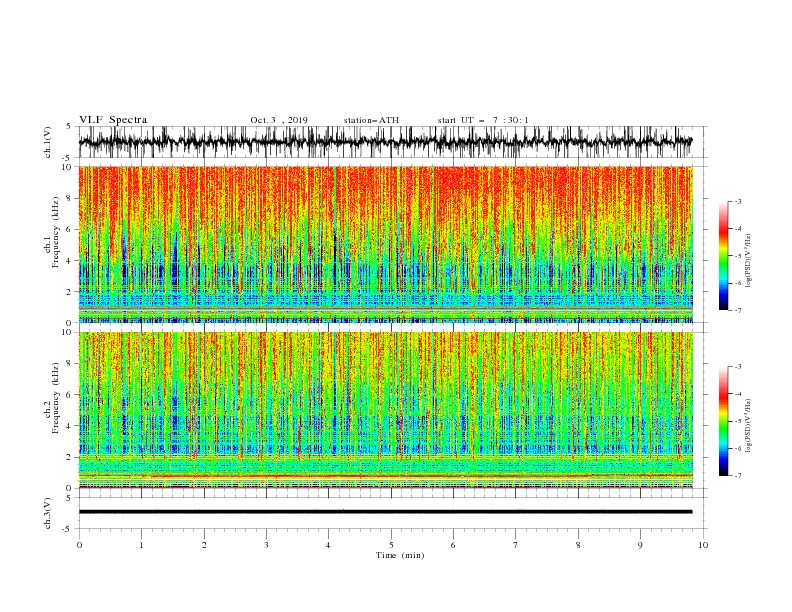This screenshot has width=792, height=612.
Task: Click the ch.2 frequency axis tick "6"
Action: pos(70,395)
